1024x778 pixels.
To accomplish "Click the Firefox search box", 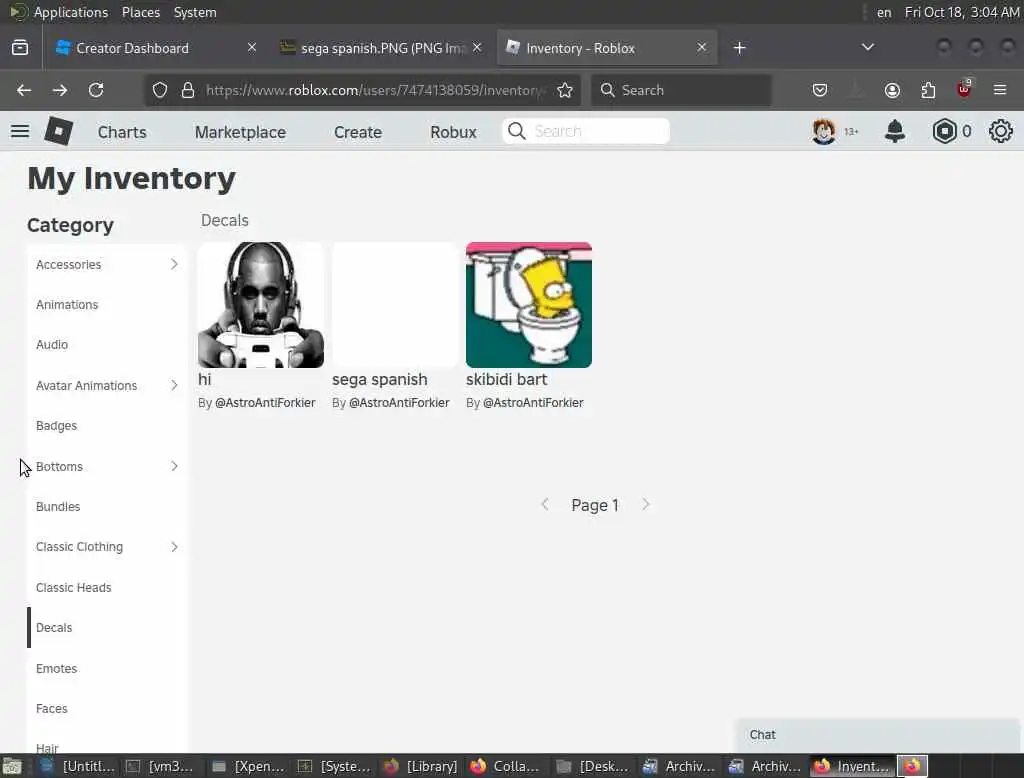I will (x=681, y=90).
